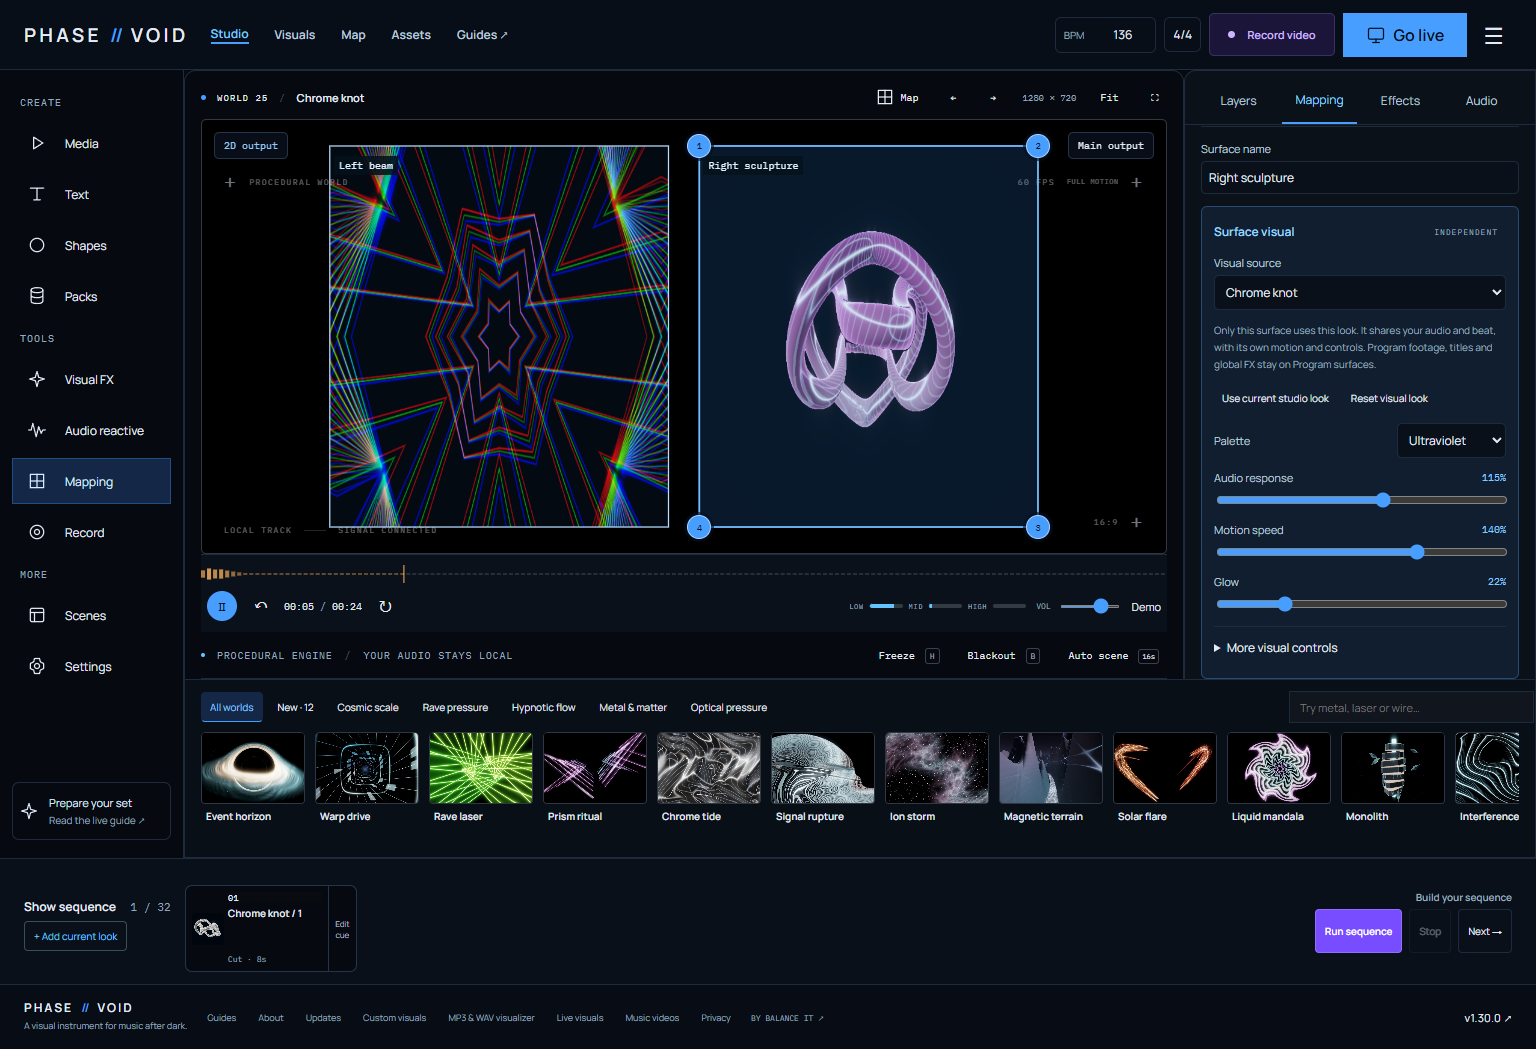
Task: Toggle the loop icon near timecode
Action: (x=386, y=606)
